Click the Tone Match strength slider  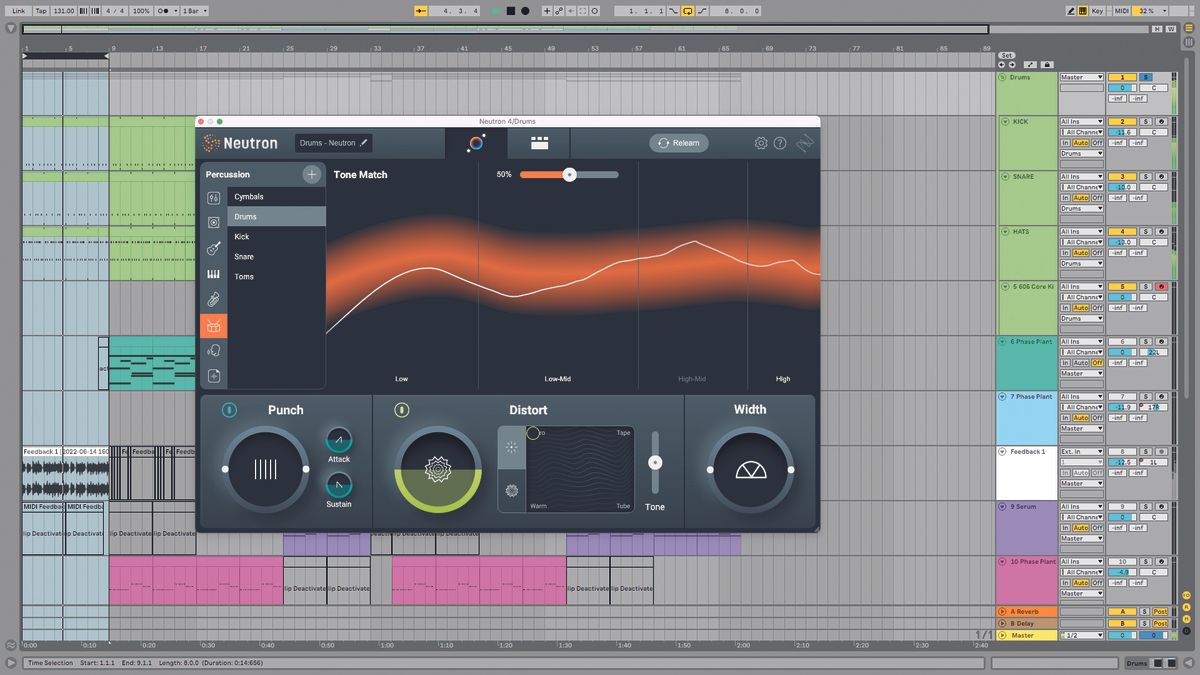click(x=570, y=174)
